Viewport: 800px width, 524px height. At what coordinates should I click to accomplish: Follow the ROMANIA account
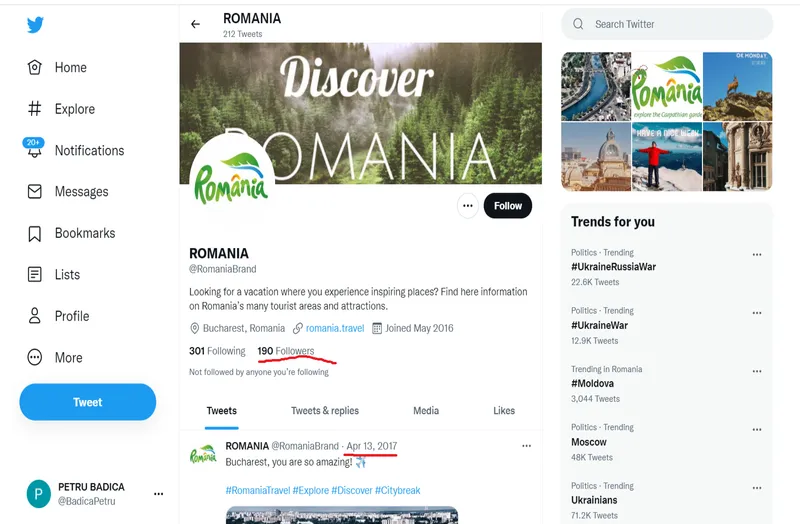(x=508, y=206)
